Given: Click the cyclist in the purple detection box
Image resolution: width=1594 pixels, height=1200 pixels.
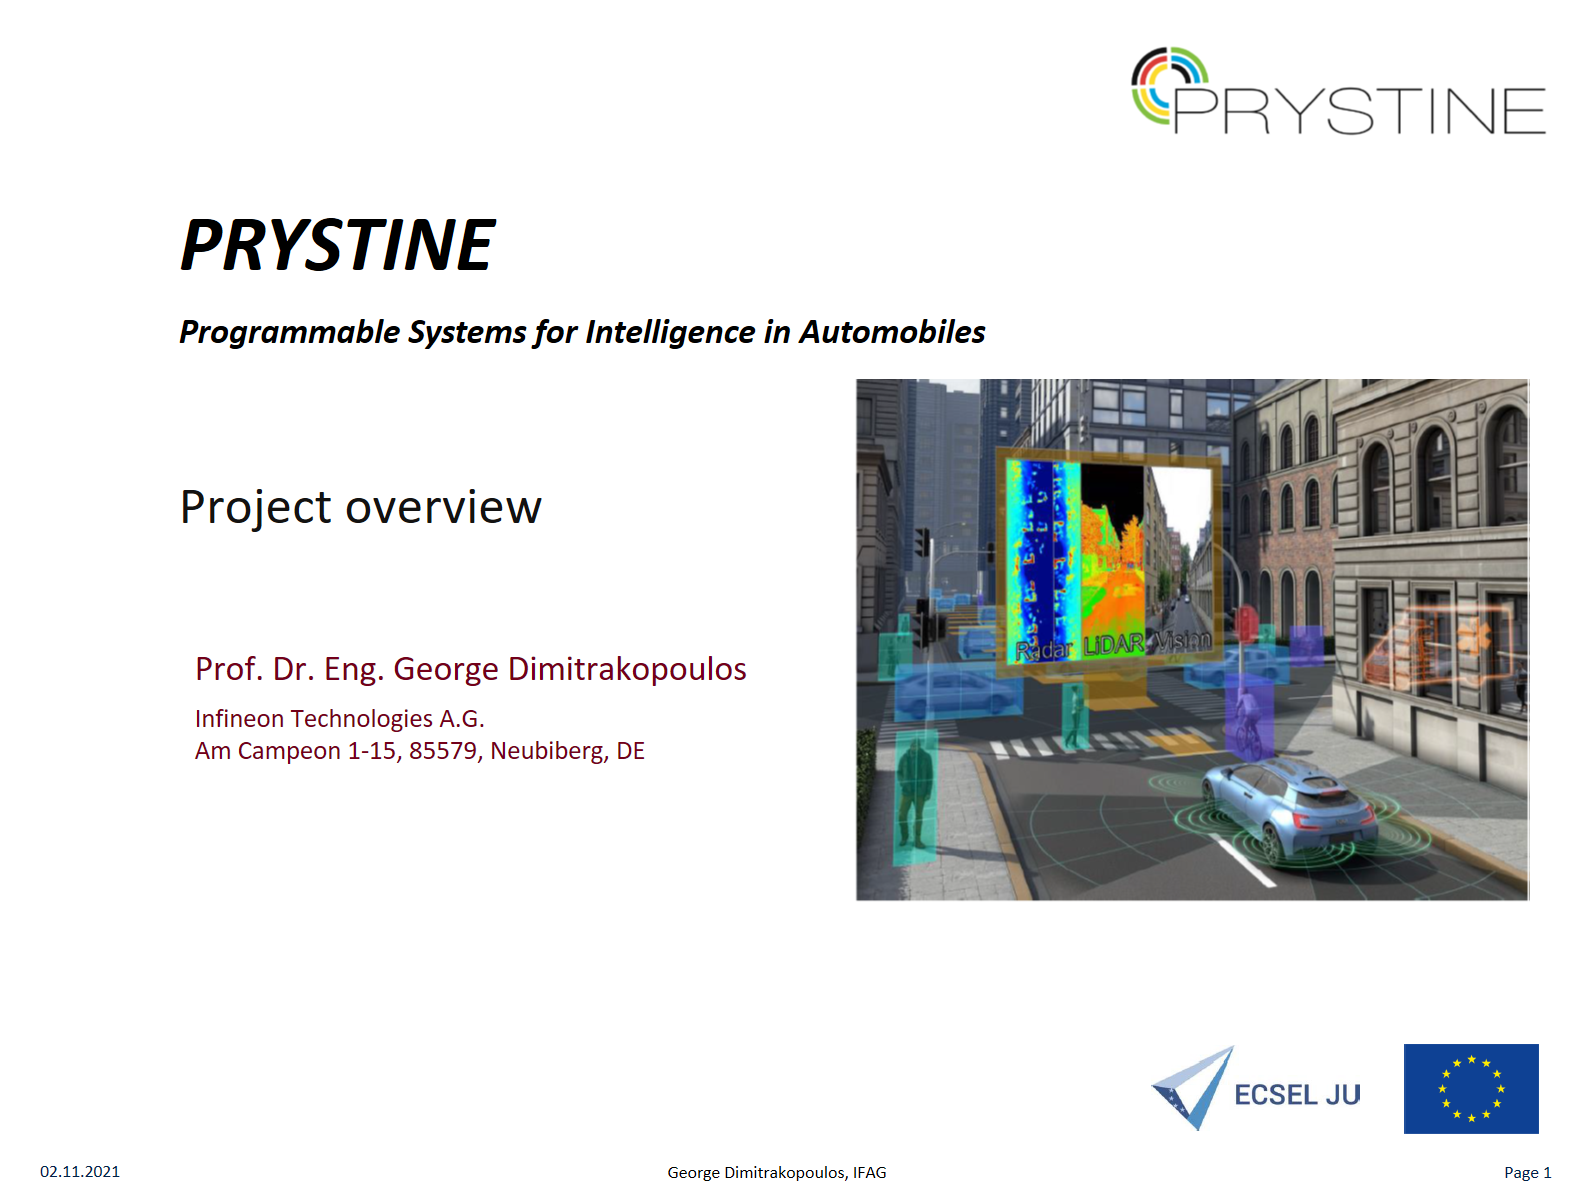Looking at the screenshot, I should pos(1248,718).
